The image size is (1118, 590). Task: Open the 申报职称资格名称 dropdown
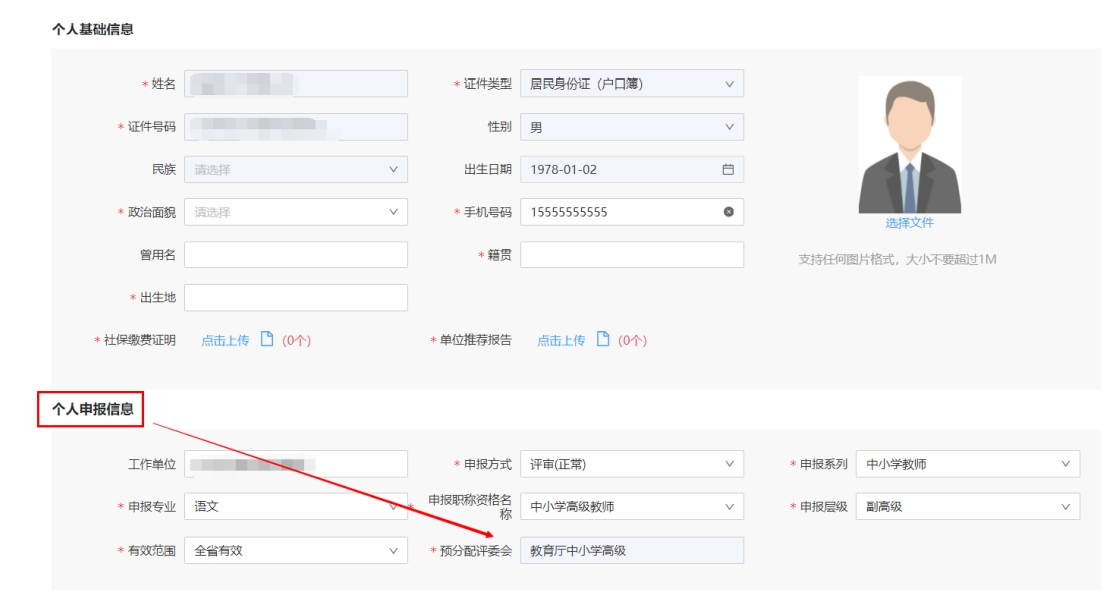[x=631, y=507]
